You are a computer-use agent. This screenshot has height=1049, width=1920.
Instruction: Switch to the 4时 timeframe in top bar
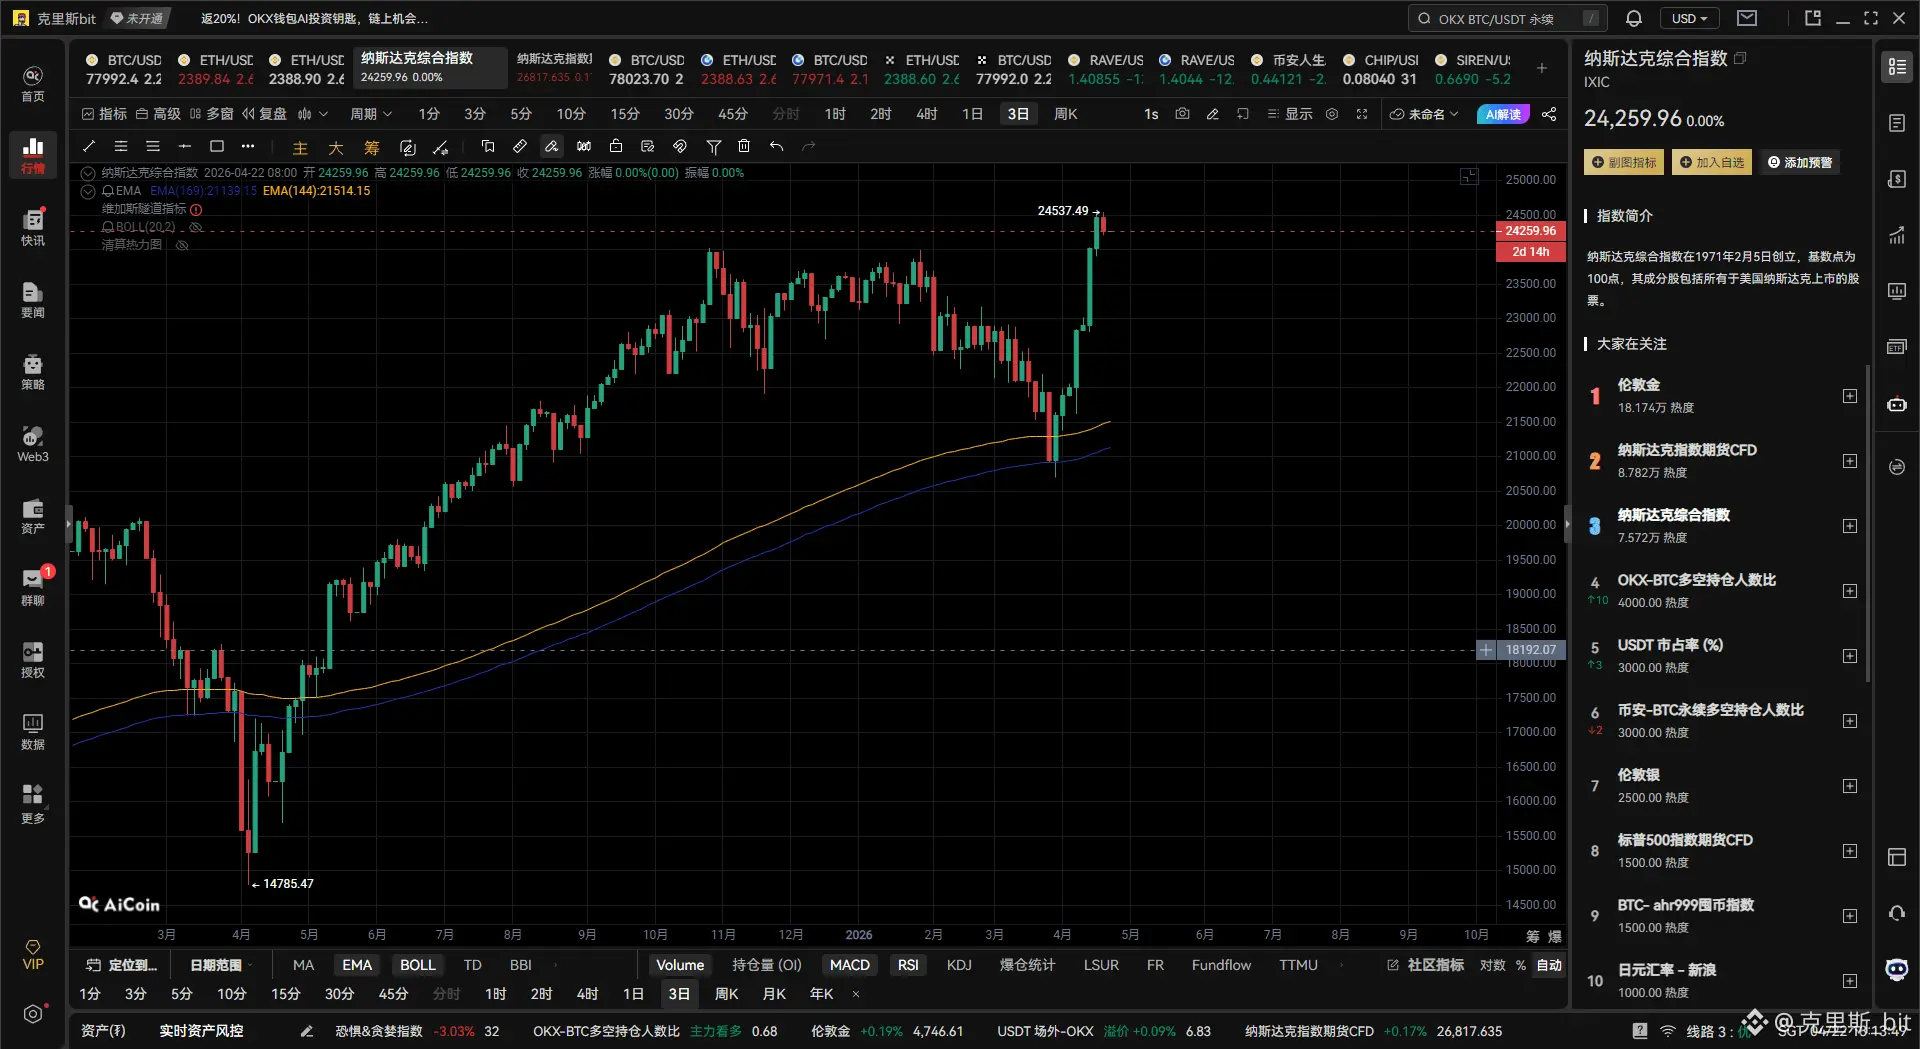[926, 114]
